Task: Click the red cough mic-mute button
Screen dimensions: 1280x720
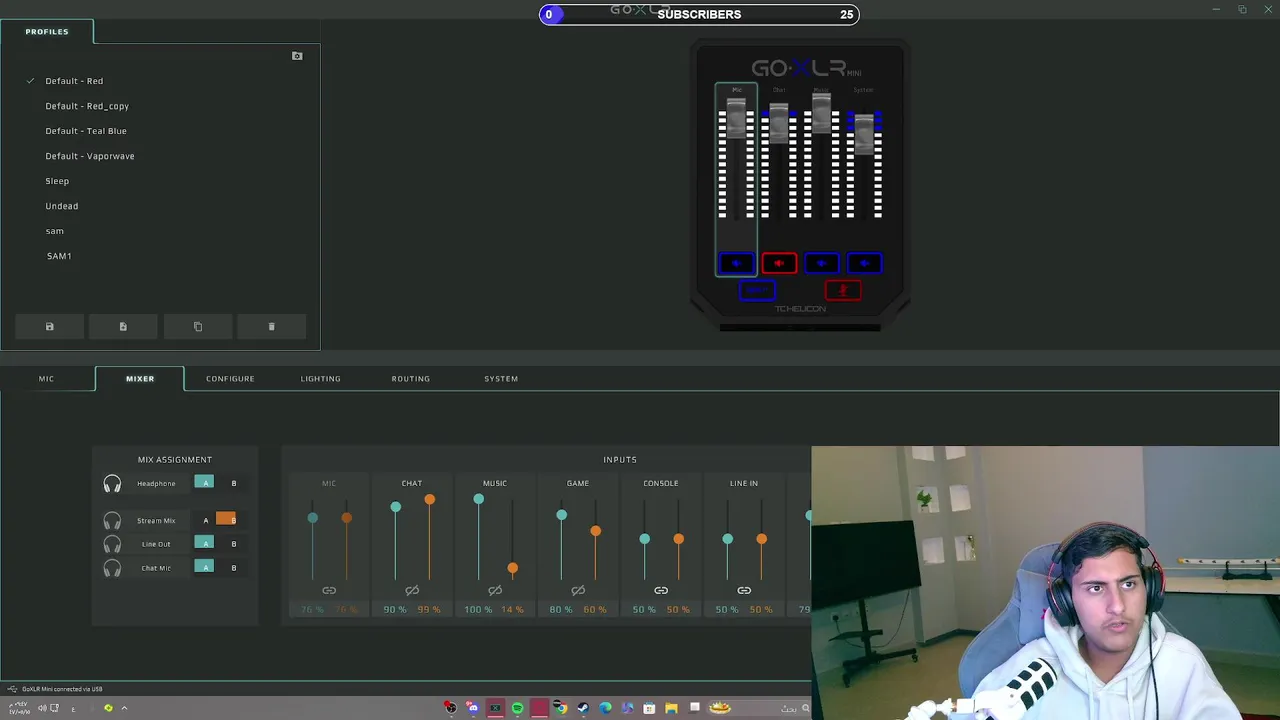Action: click(x=843, y=290)
